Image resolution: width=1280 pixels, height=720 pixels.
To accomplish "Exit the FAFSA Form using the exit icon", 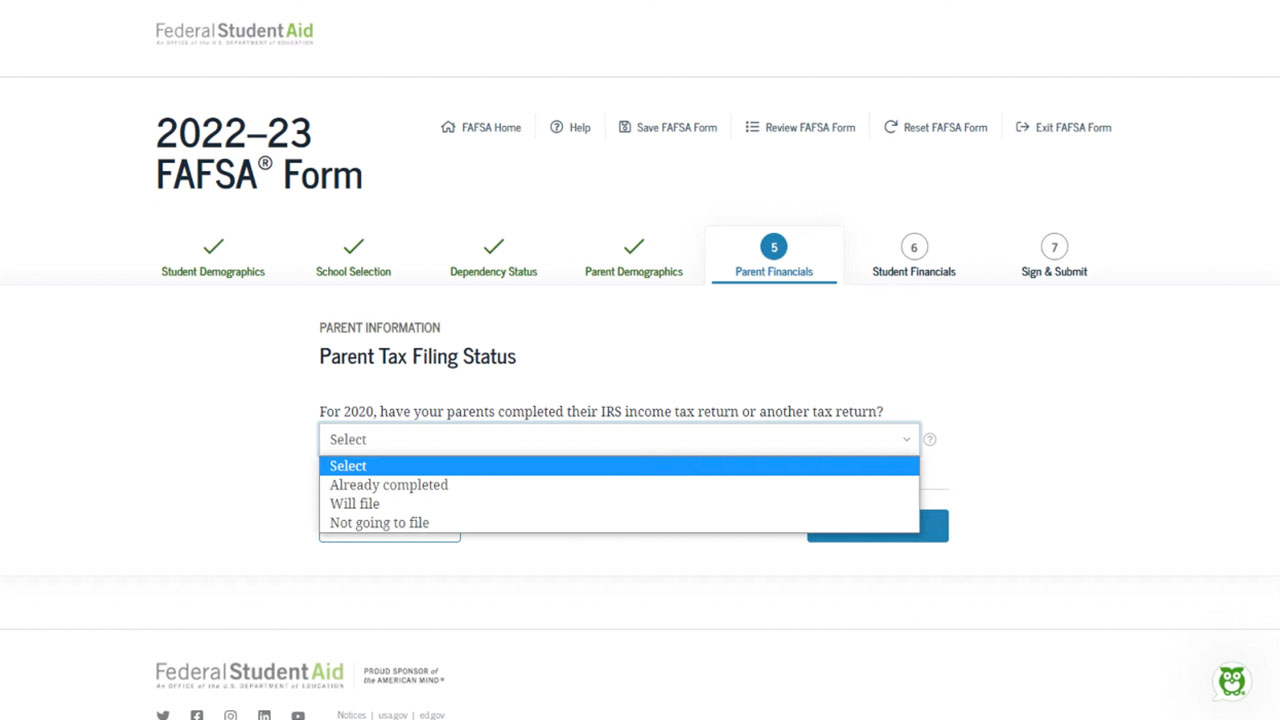I will (1021, 127).
